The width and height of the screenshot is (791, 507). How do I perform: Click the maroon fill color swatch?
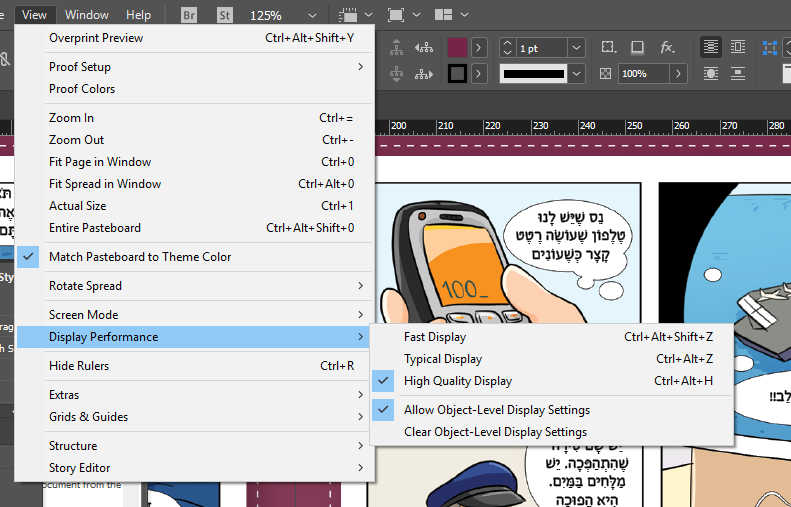(x=457, y=48)
